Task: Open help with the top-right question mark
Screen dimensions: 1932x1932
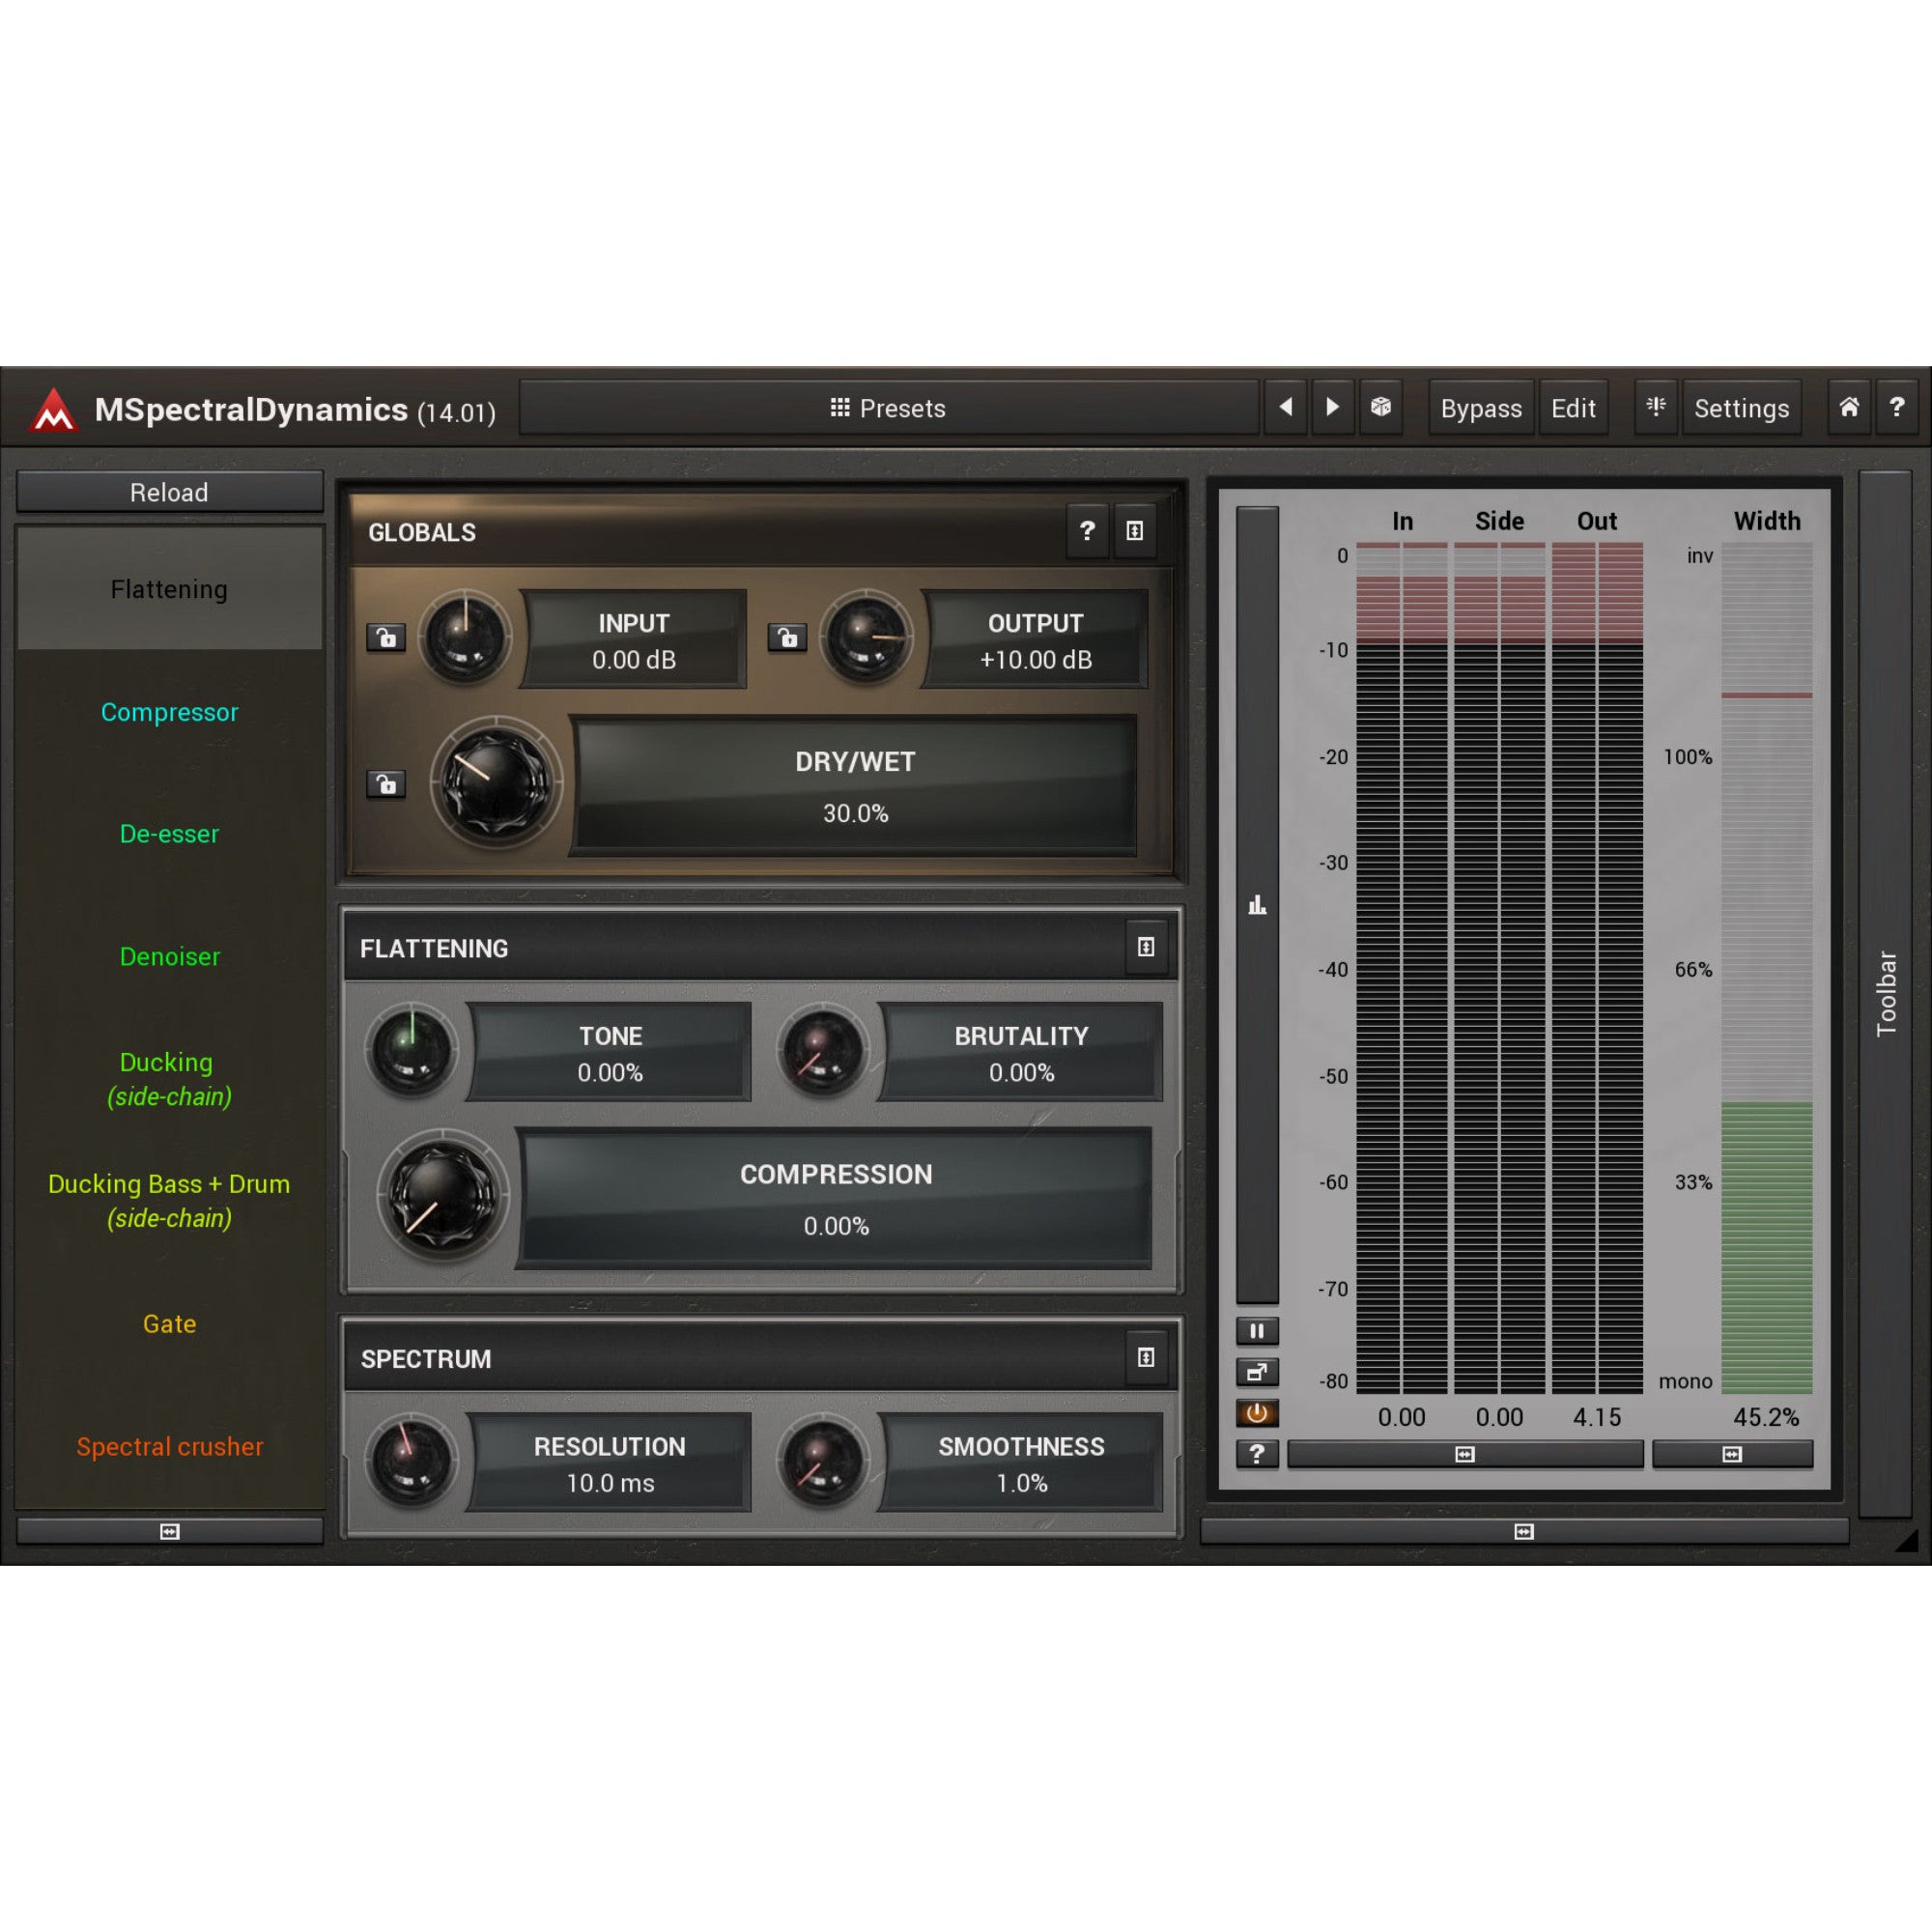Action: point(1897,407)
